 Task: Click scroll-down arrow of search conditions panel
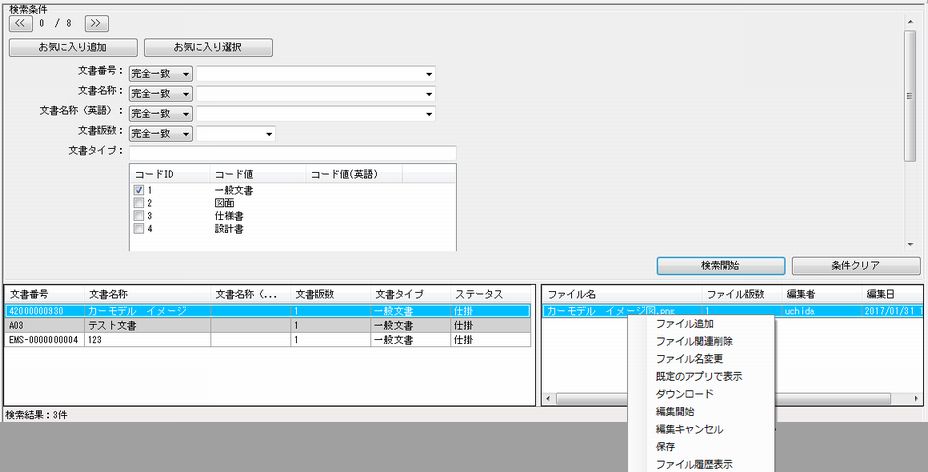910,245
